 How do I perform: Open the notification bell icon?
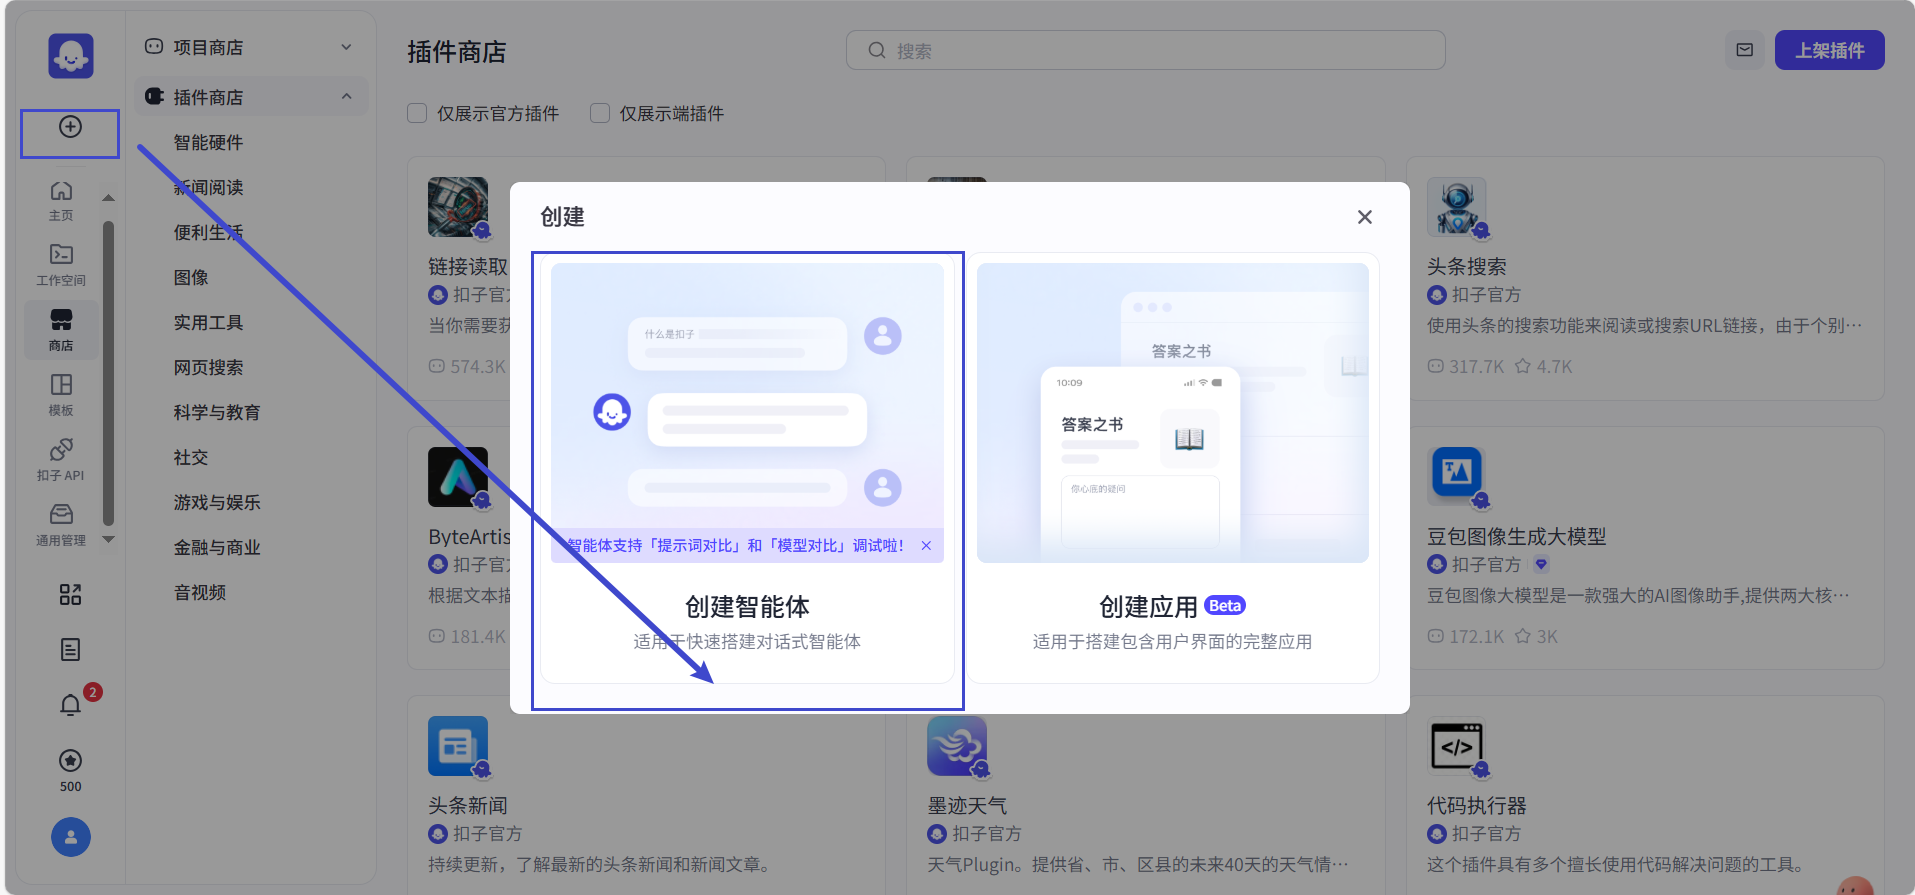(70, 705)
